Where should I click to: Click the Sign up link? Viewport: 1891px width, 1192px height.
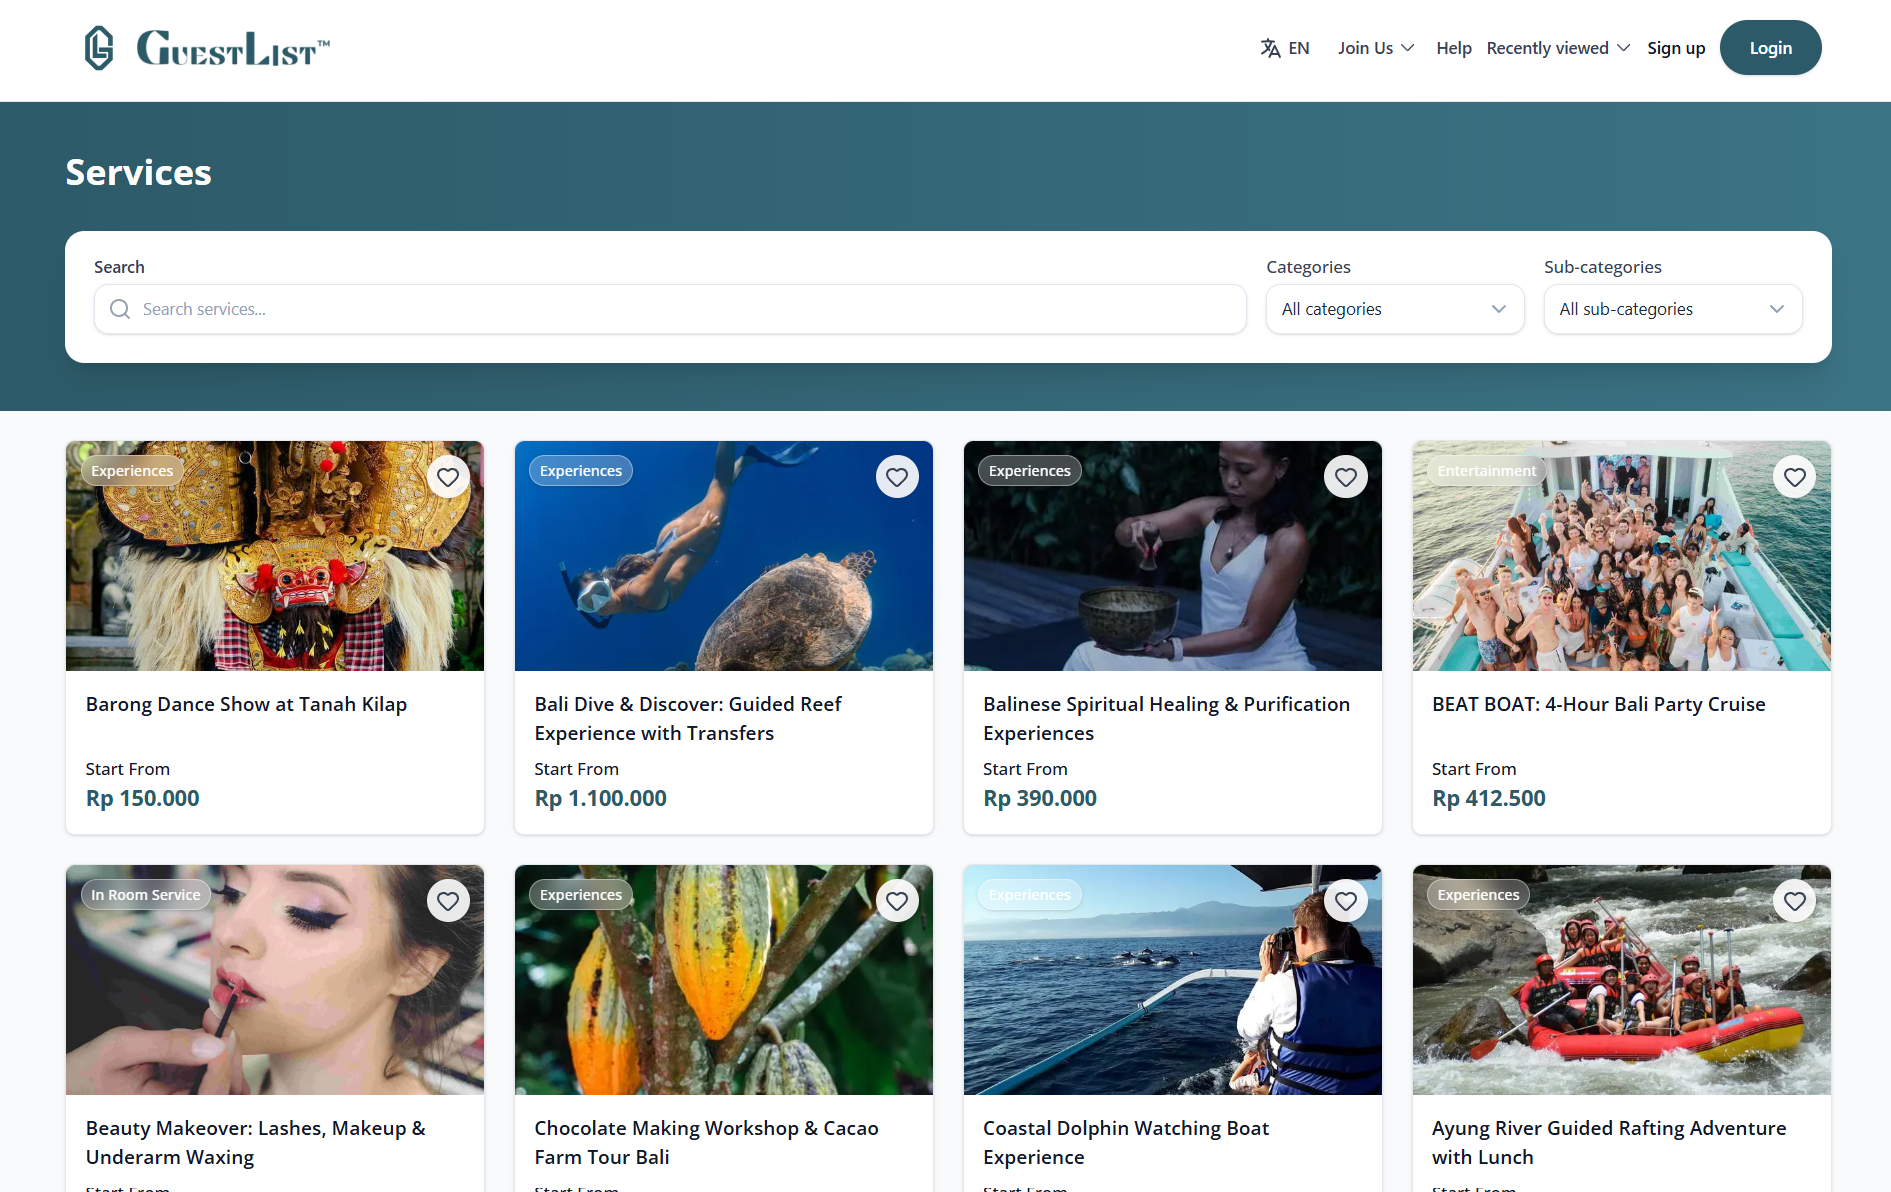click(x=1676, y=48)
